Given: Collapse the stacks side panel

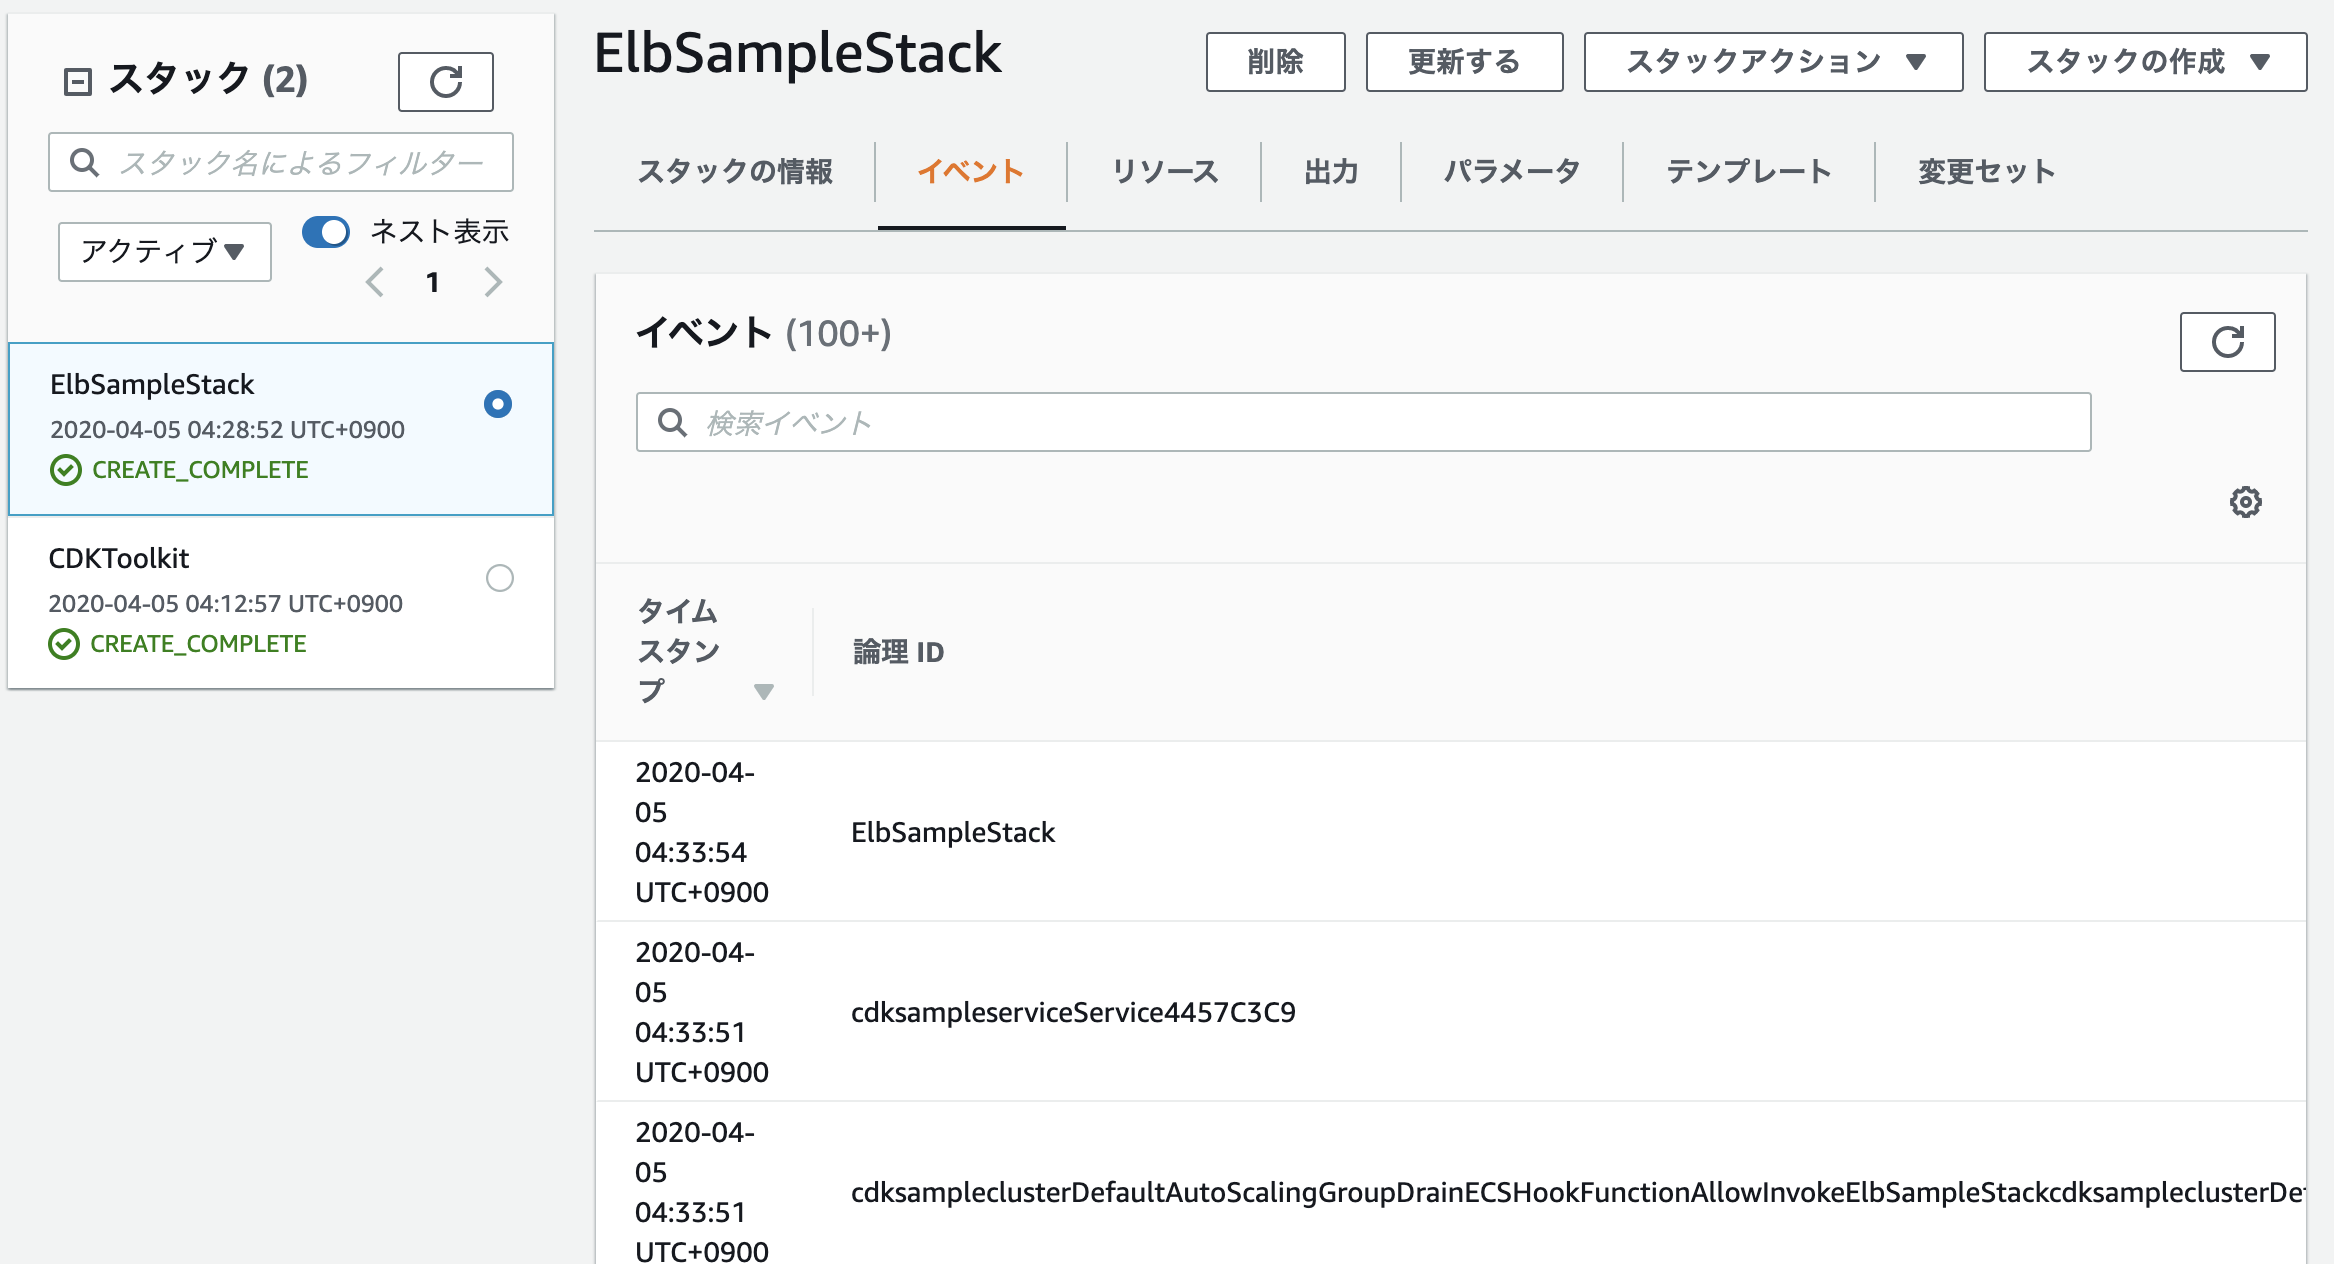Looking at the screenshot, I should [x=80, y=80].
